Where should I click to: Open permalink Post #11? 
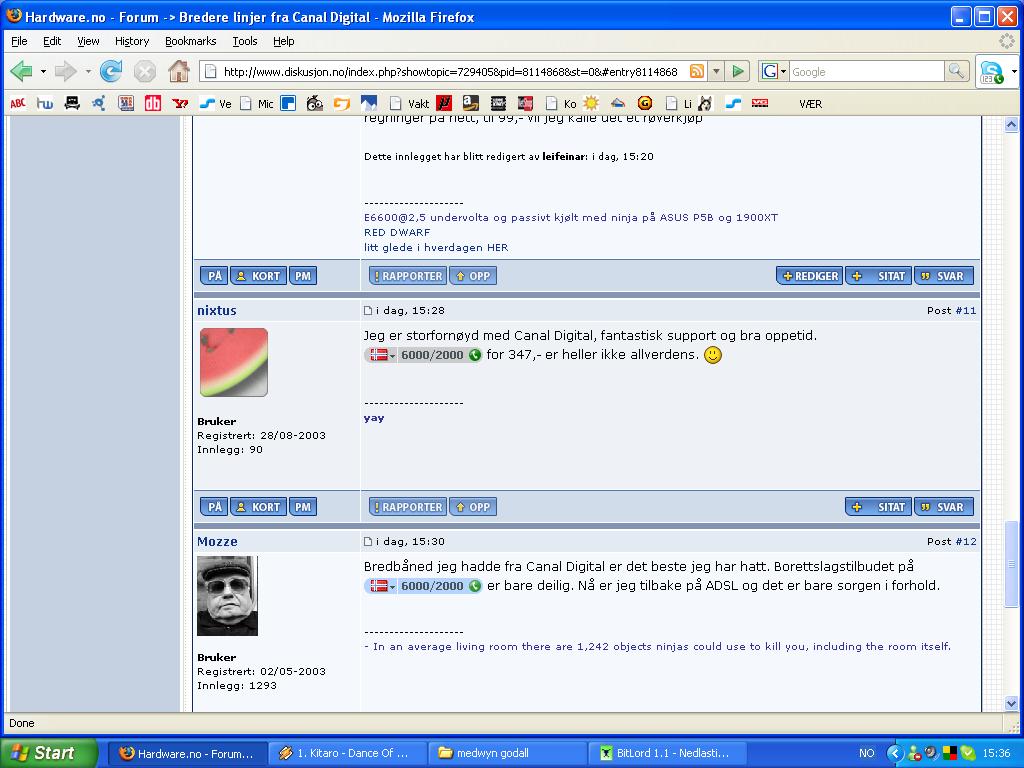965,311
